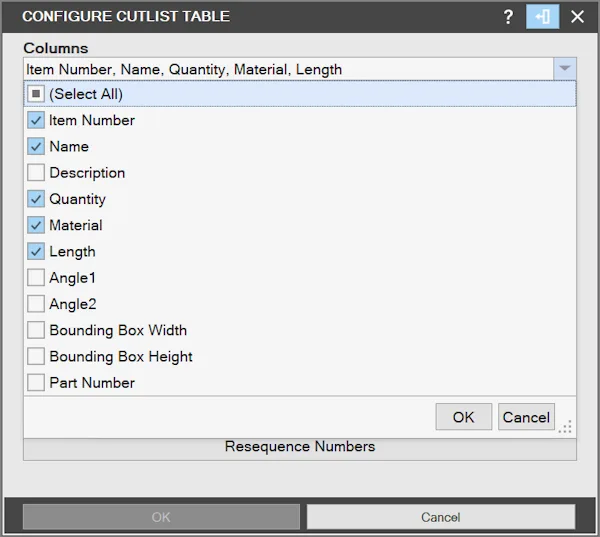Click the bottom dialog Cancel button

441,517
